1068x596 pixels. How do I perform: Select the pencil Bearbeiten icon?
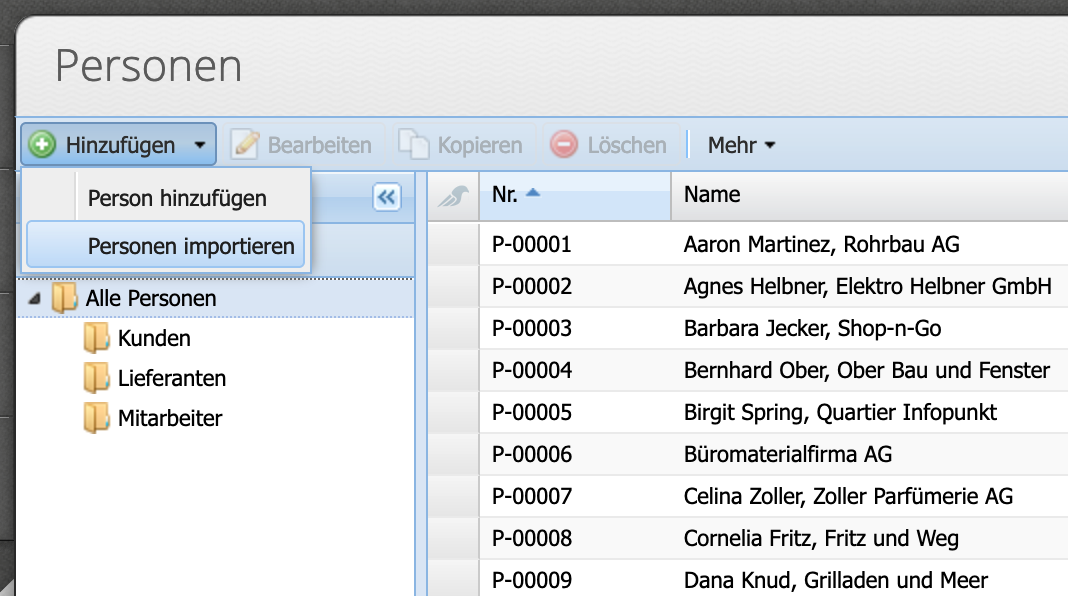(246, 144)
